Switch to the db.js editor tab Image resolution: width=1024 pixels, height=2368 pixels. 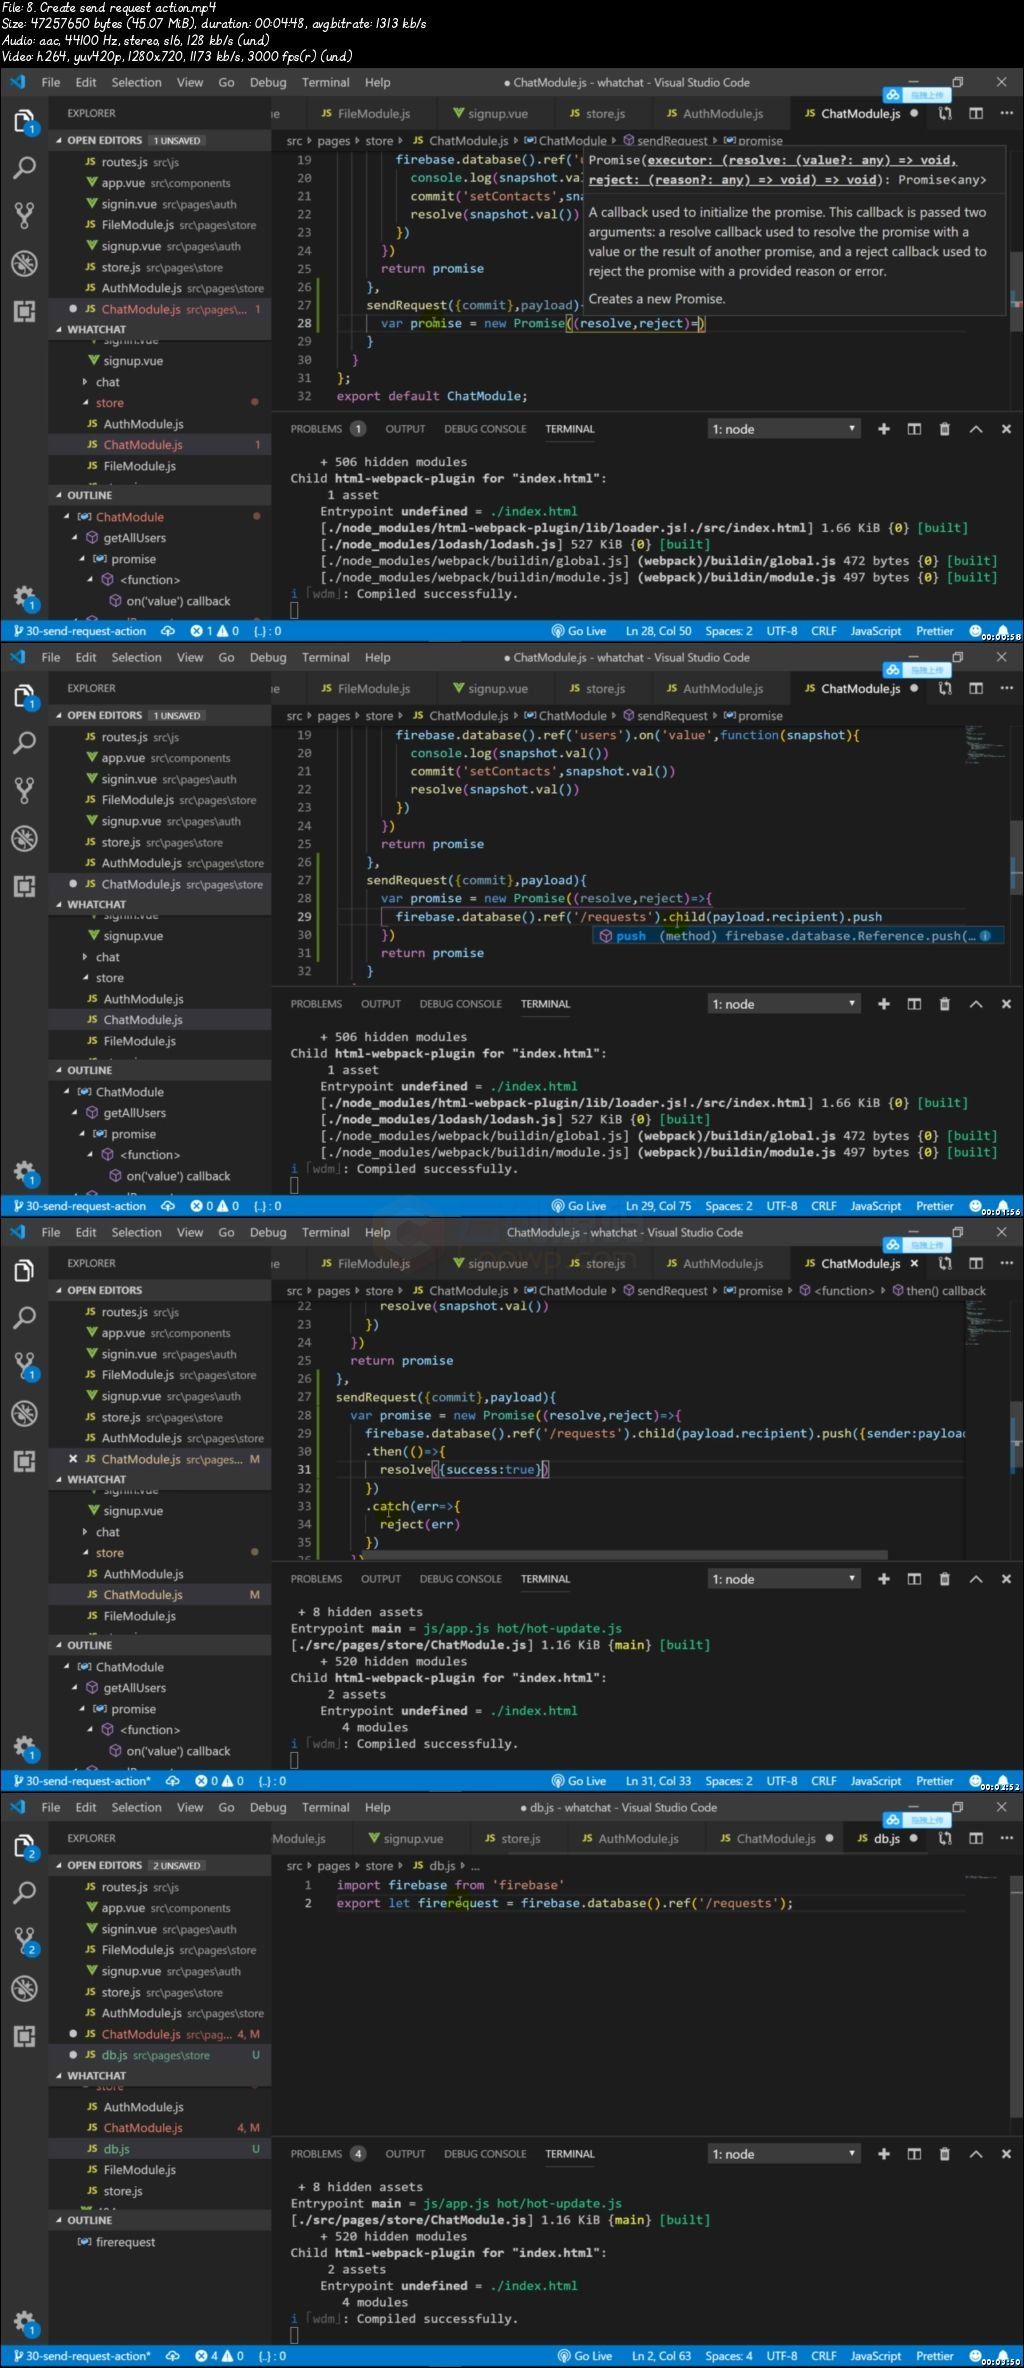[887, 1838]
